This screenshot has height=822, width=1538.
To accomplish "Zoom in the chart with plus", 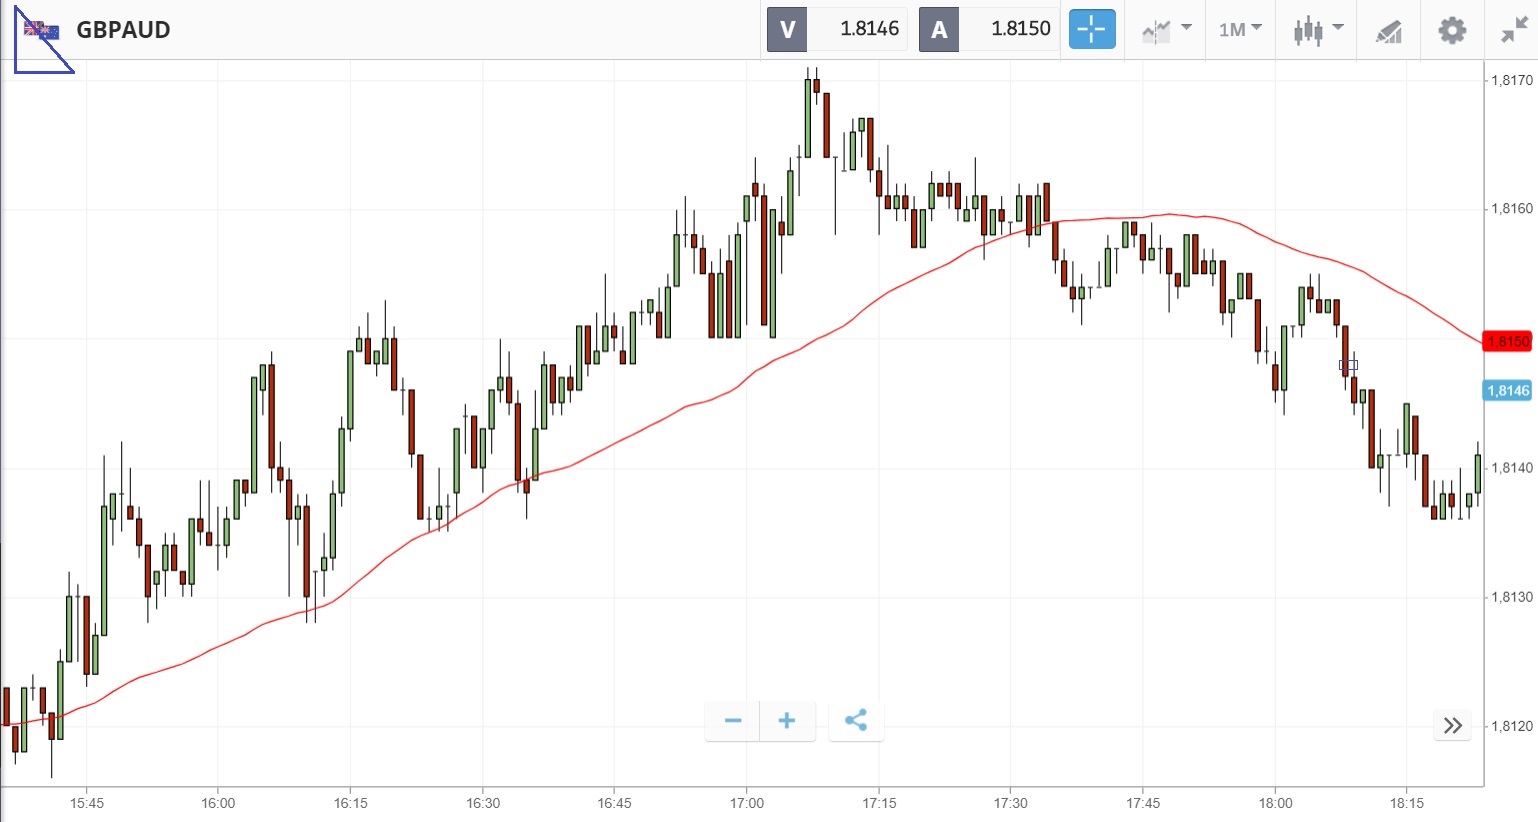I will [787, 720].
